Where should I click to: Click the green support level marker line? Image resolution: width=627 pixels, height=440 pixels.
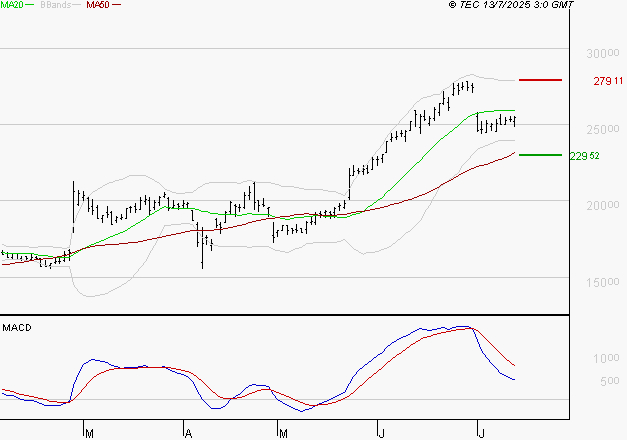click(x=540, y=155)
